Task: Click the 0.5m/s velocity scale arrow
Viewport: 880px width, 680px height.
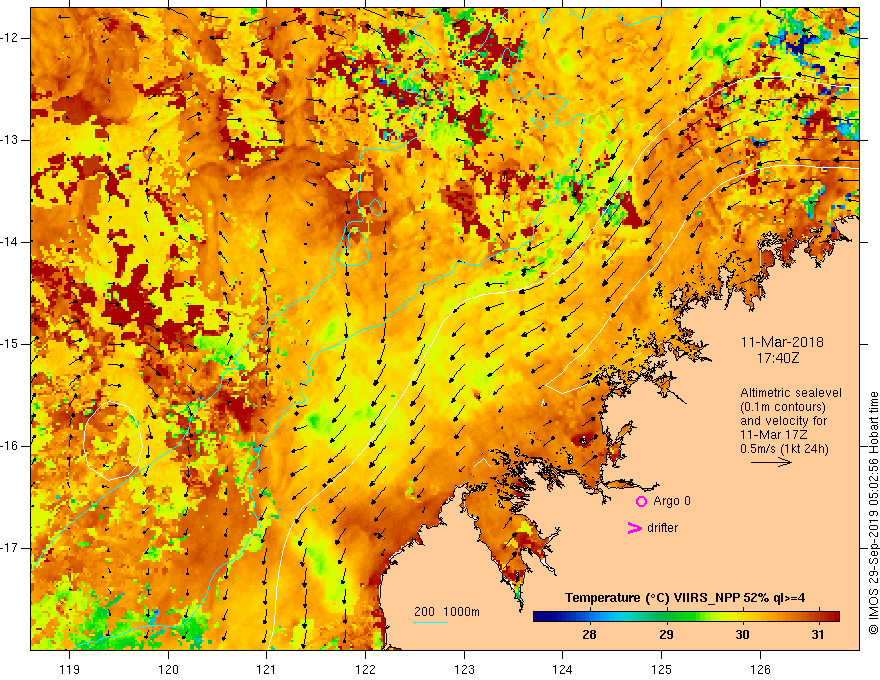Action: [772, 462]
